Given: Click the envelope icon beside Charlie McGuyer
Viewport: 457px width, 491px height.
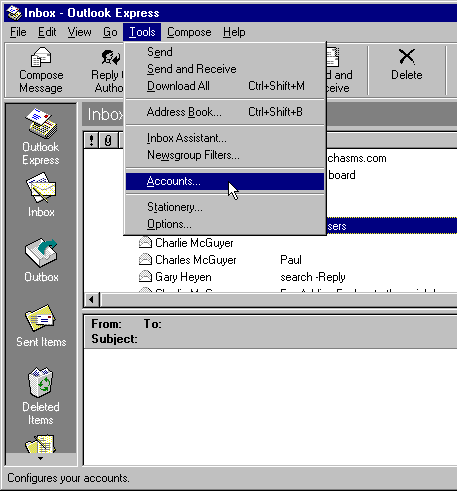Looking at the screenshot, I should point(145,243).
